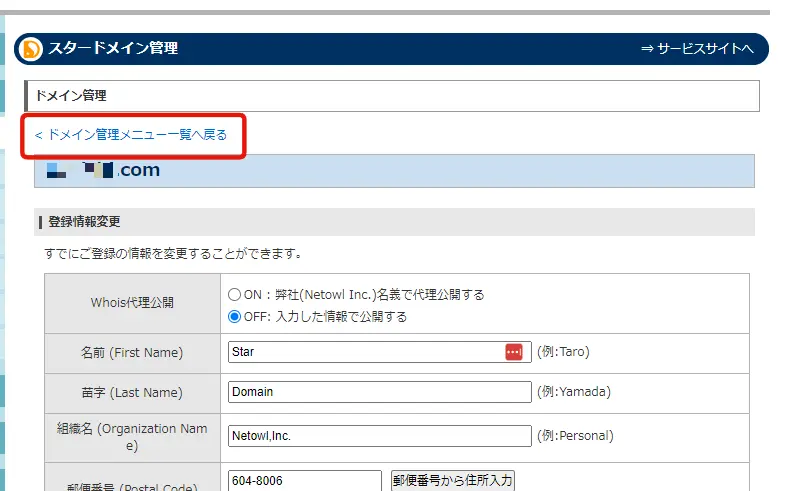The height and width of the screenshot is (491, 798).
Task: Click the 組織名 (Organization Name) label cell
Action: tap(132, 436)
